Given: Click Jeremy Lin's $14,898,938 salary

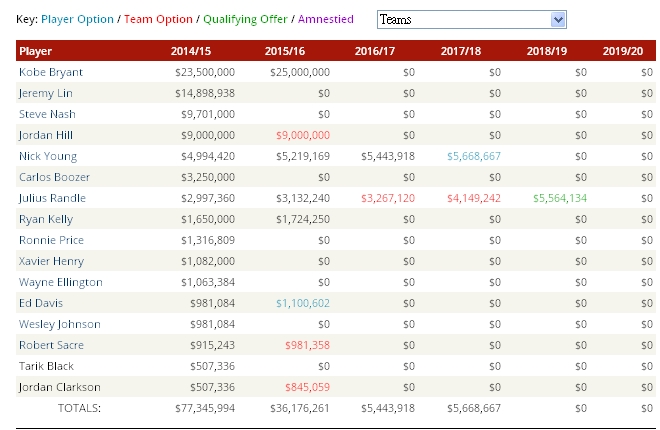Looking at the screenshot, I should 205,93.
